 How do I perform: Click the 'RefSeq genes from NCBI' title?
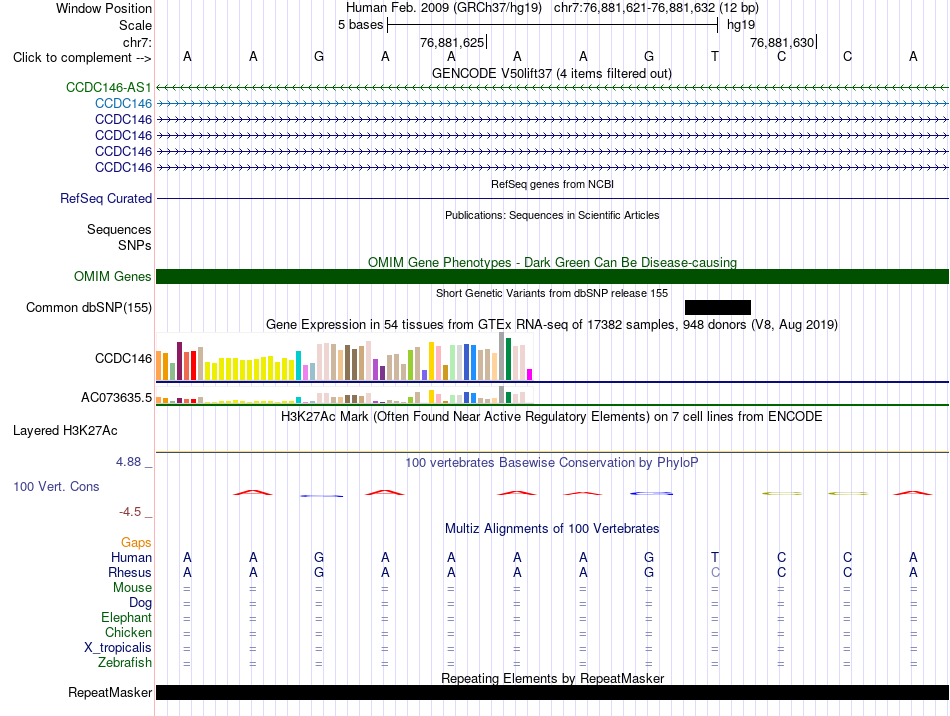pos(553,184)
